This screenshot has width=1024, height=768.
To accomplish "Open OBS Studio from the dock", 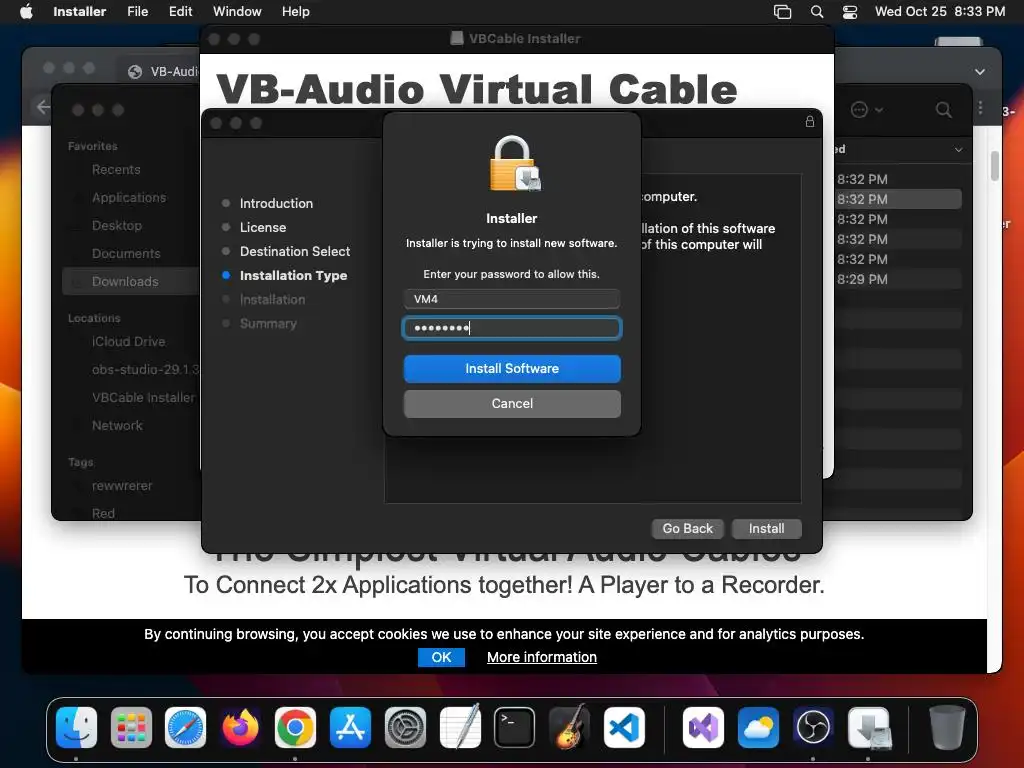I will pyautogui.click(x=813, y=727).
